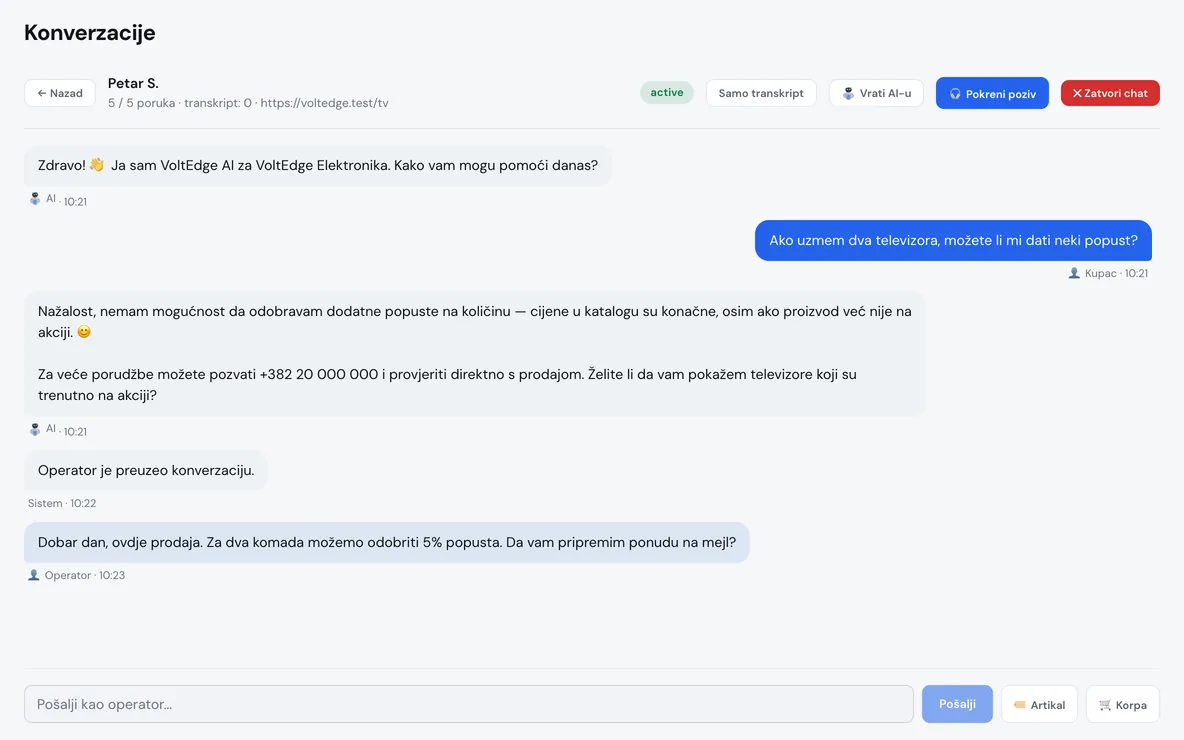Click the operator's 5% popusta message
The height and width of the screenshot is (740, 1184).
coord(387,542)
